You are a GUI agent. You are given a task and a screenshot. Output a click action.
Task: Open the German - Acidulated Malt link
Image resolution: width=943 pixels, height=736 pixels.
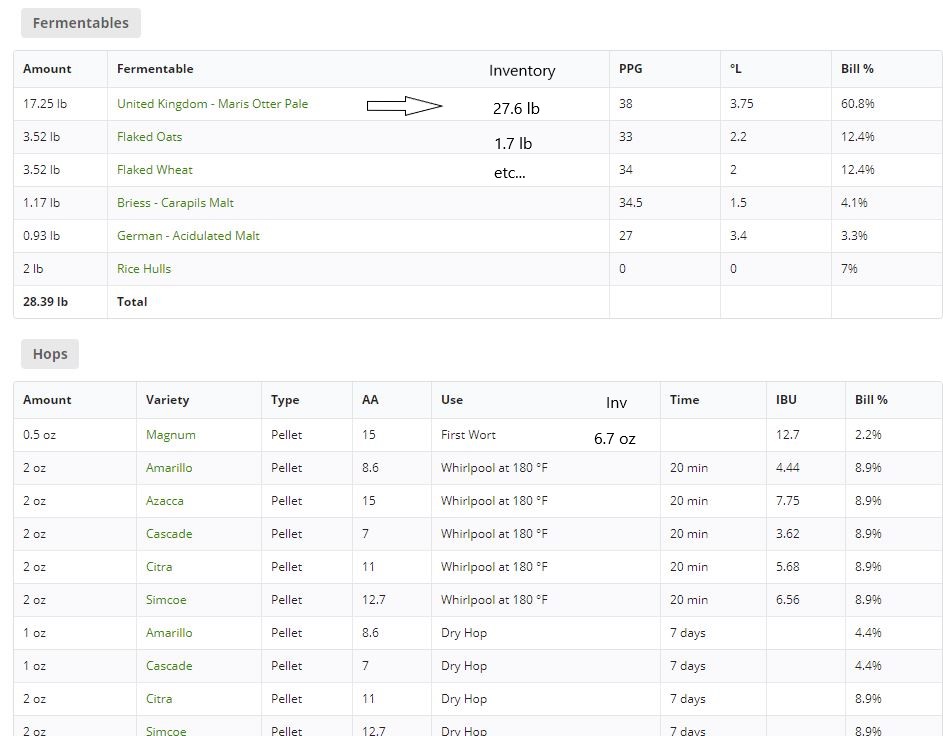[188, 236]
